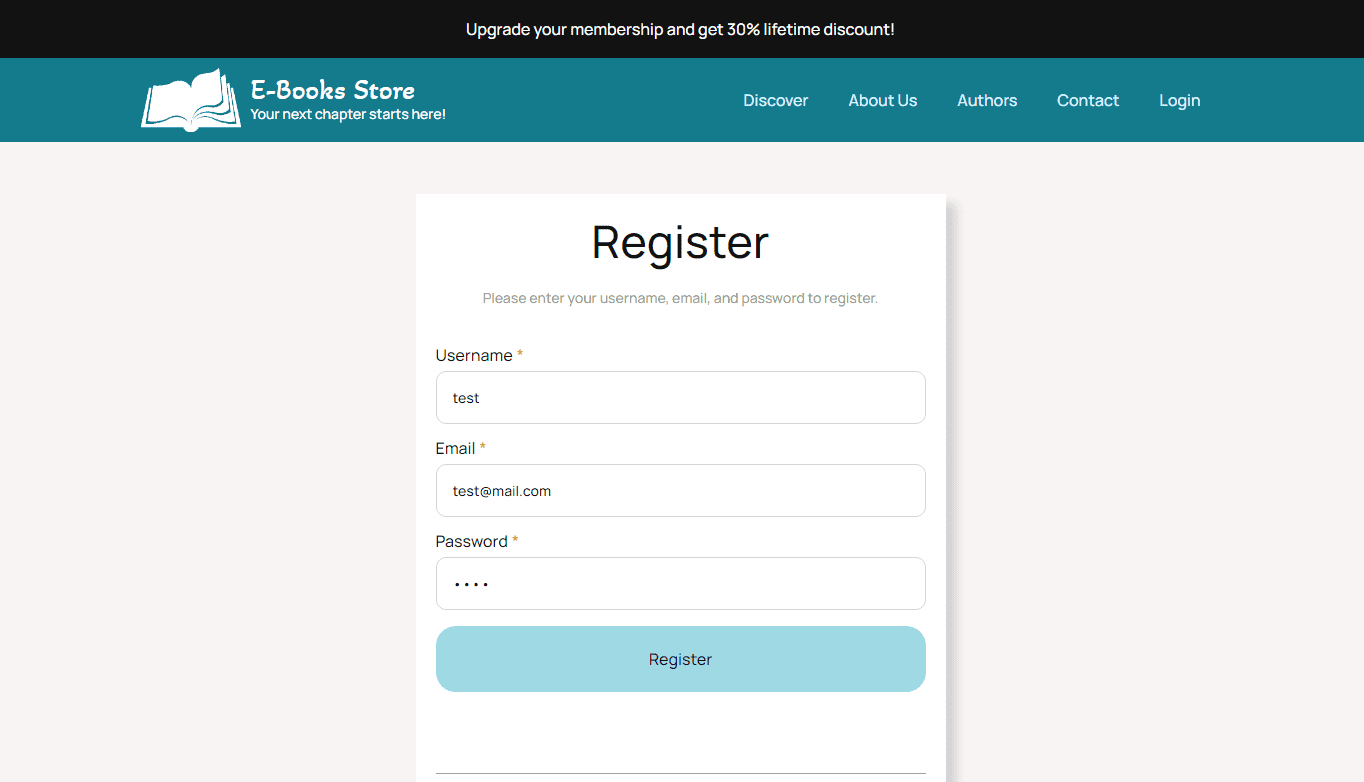Click the Email field label
The image size is (1364, 782).
click(x=455, y=449)
